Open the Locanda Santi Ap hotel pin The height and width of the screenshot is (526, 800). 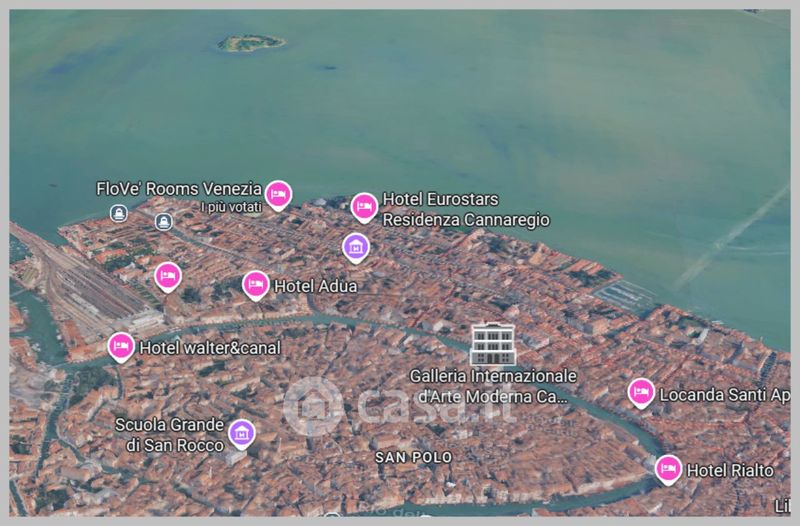[x=641, y=393]
